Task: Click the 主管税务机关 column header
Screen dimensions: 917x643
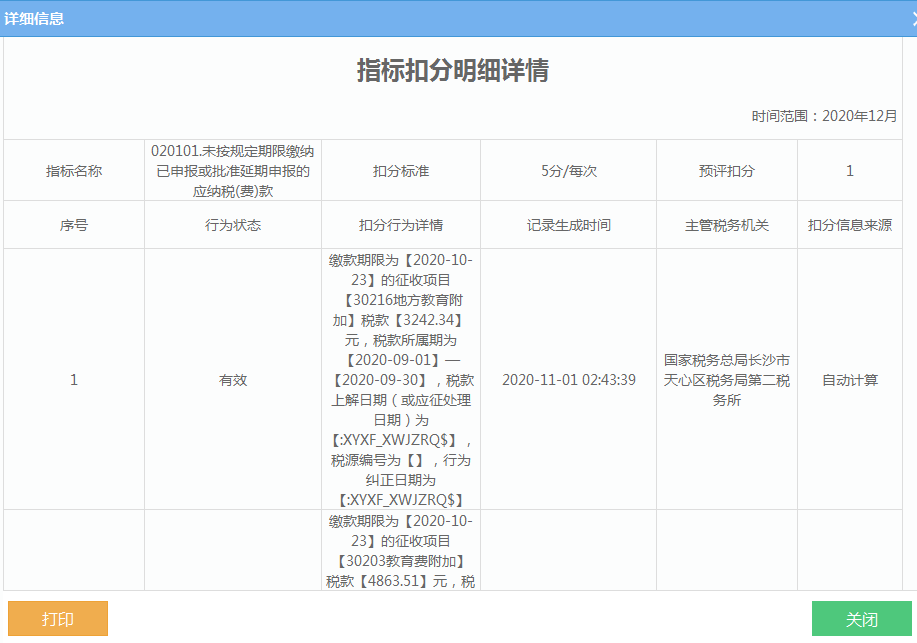Action: 727,225
